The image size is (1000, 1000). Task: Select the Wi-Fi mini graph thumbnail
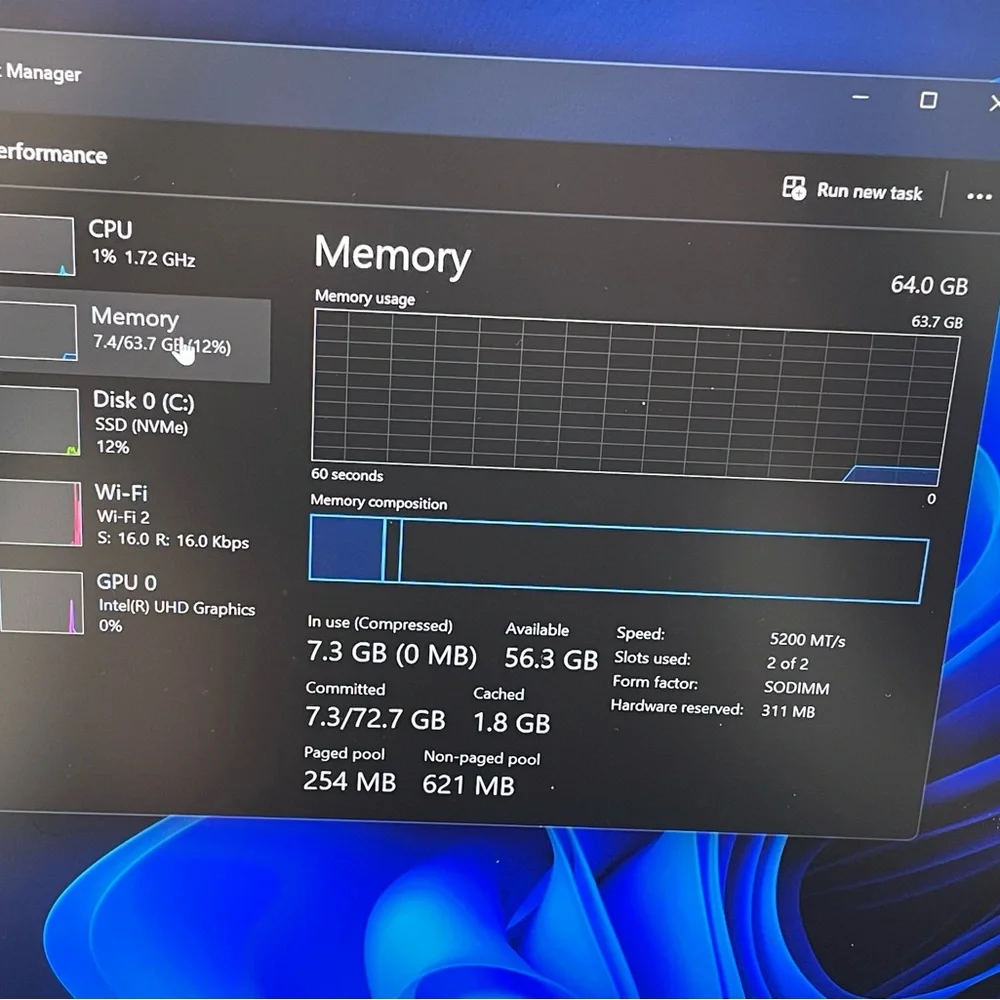(40, 513)
